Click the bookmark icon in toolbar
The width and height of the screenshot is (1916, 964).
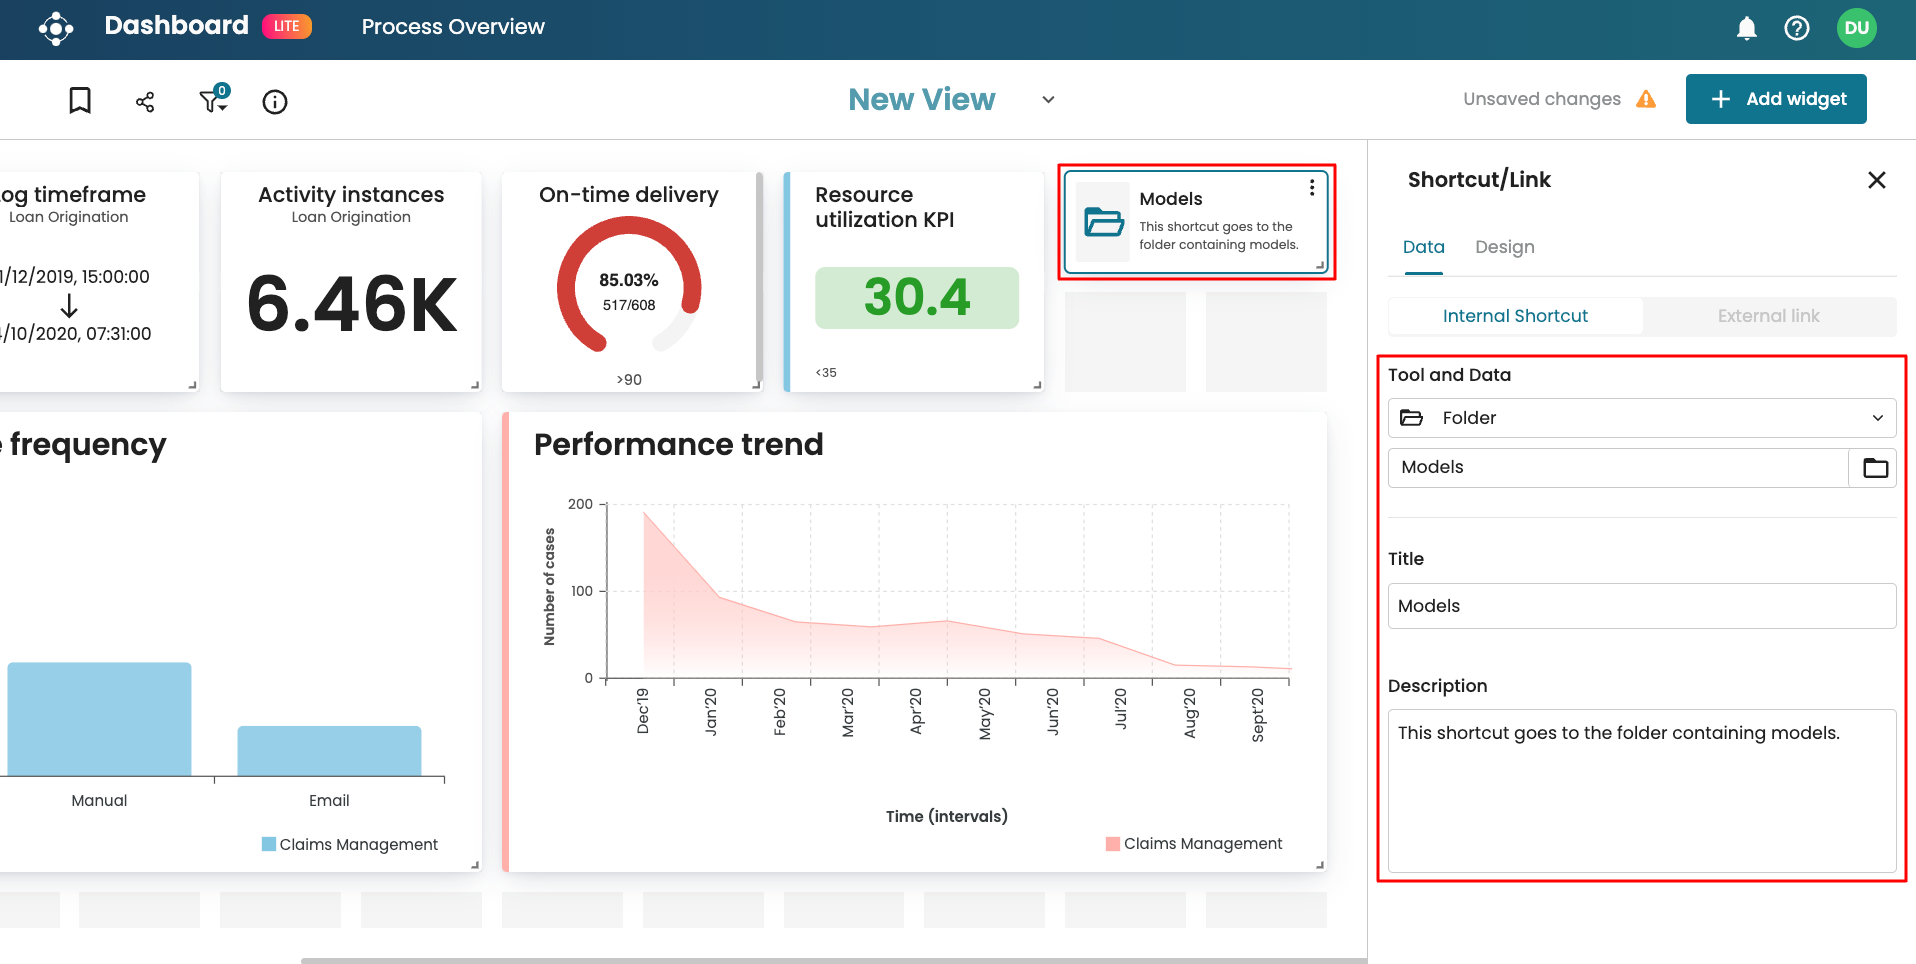pyautogui.click(x=80, y=100)
